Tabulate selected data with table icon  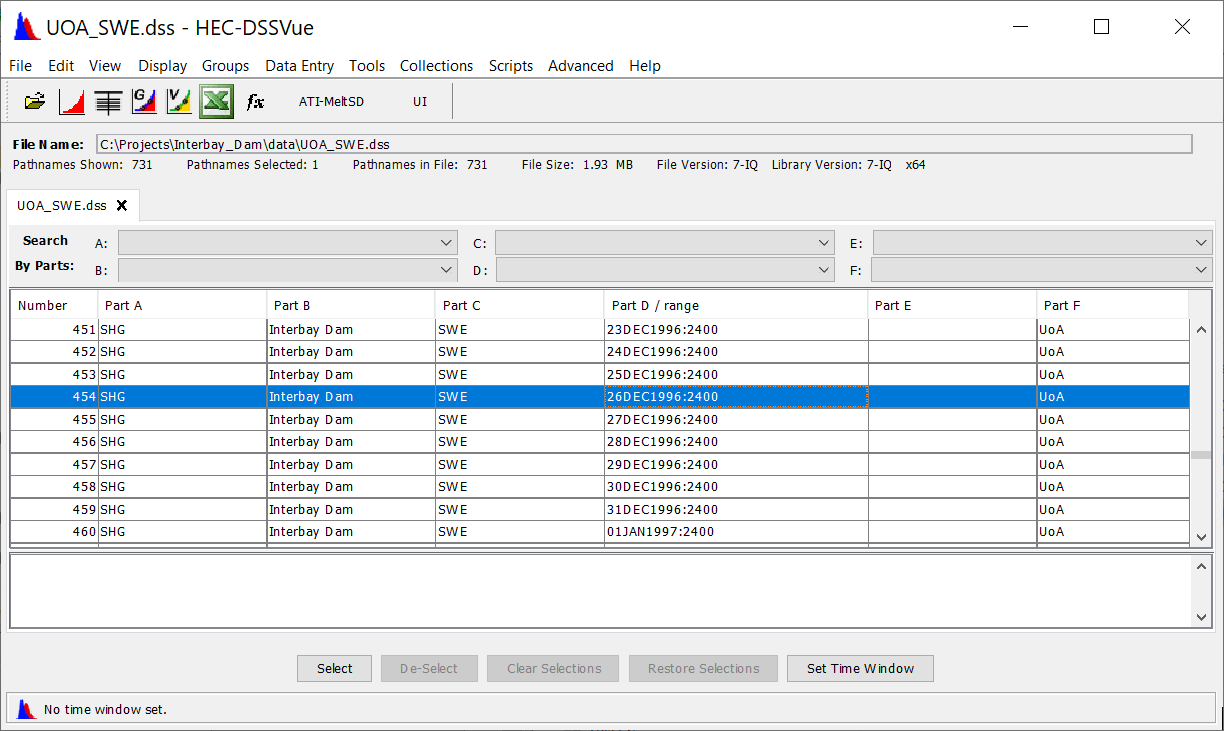coord(108,101)
